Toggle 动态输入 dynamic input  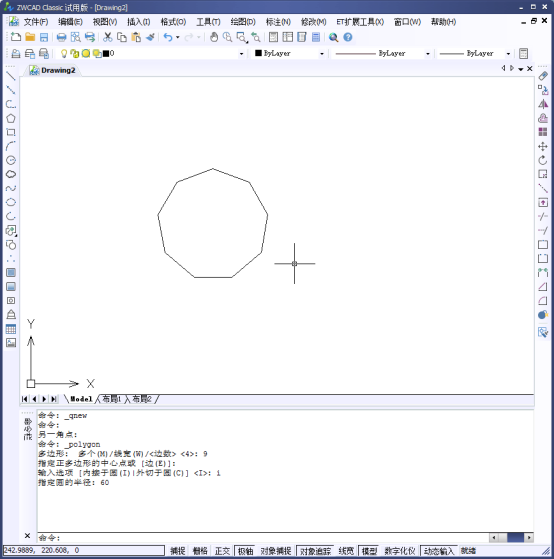[x=438, y=551]
